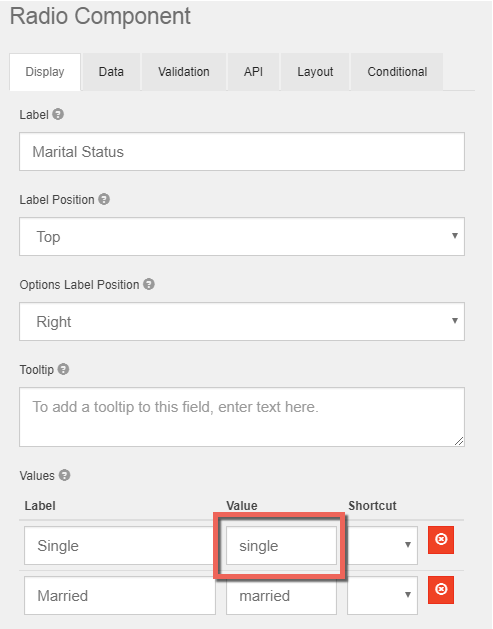Click help icon next to Values
This screenshot has width=493, height=629.
(65, 475)
